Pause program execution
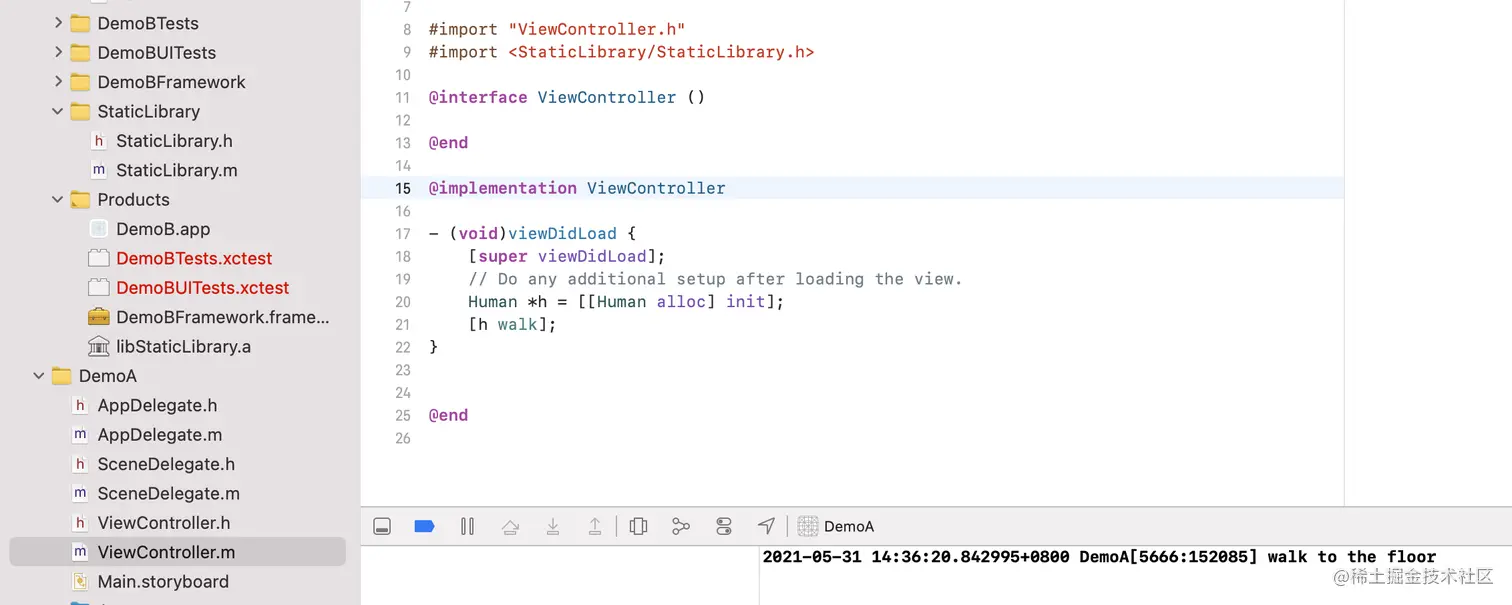Viewport: 1512px width, 605px height. click(x=467, y=526)
